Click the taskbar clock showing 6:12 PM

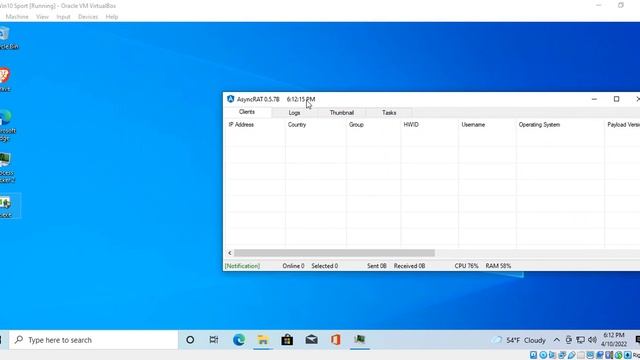point(613,340)
